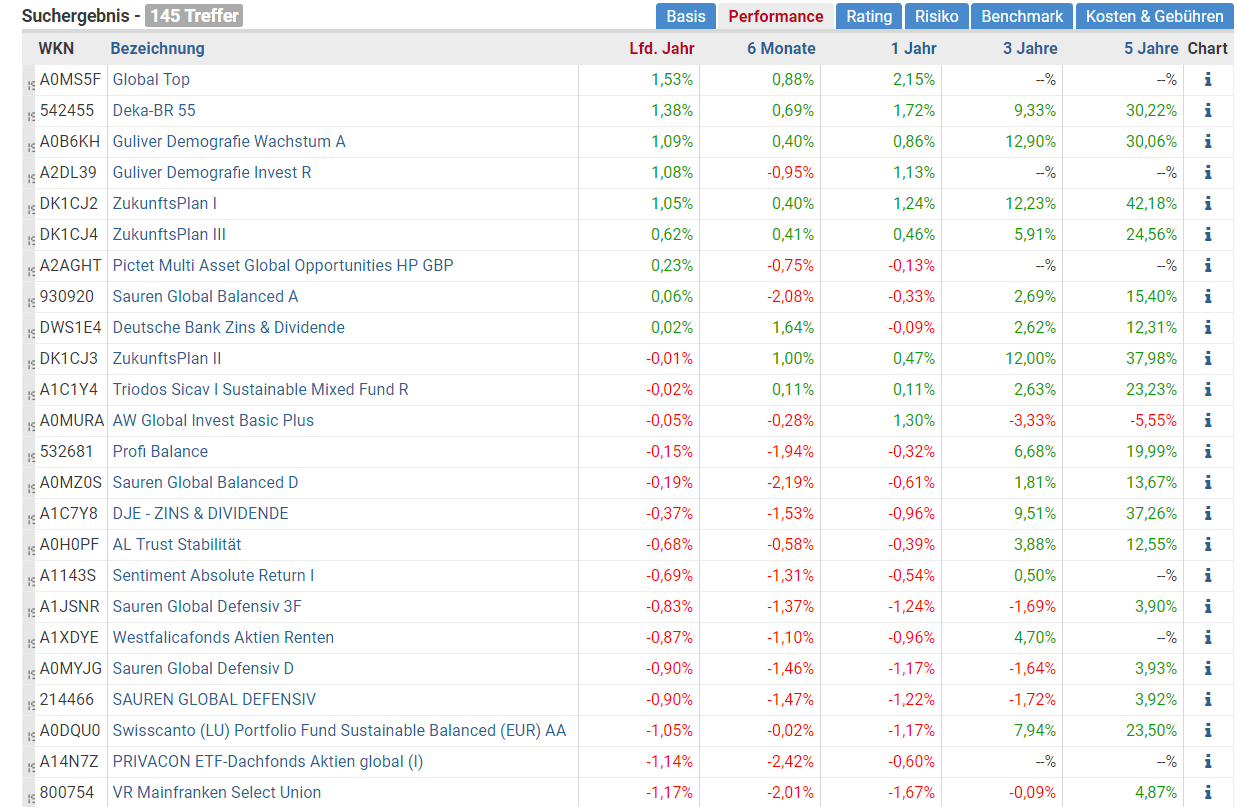Open Deutsche Bank Zins & Dividende fund
This screenshot has height=807, width=1237.
coord(229,328)
